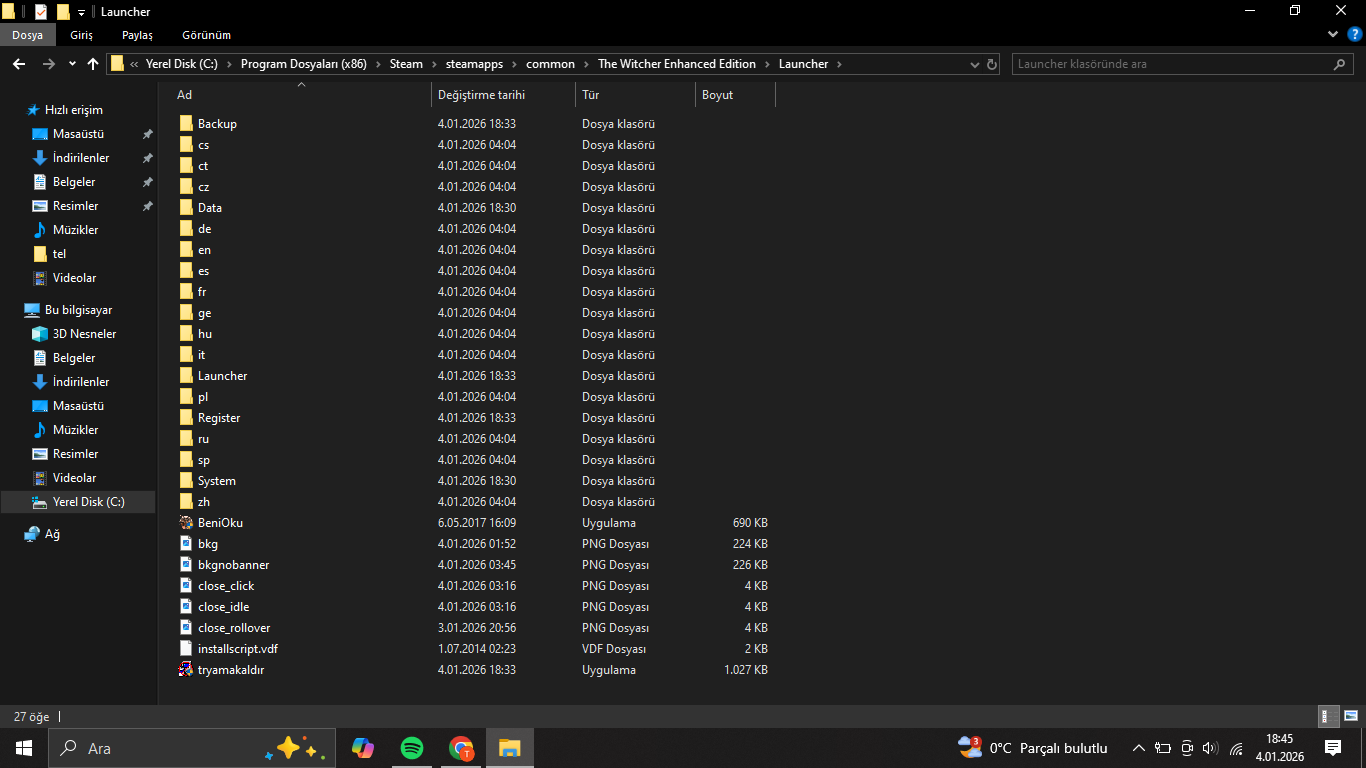Open the taskbar Ara search box
Screen dimensions: 1366x768
190,748
